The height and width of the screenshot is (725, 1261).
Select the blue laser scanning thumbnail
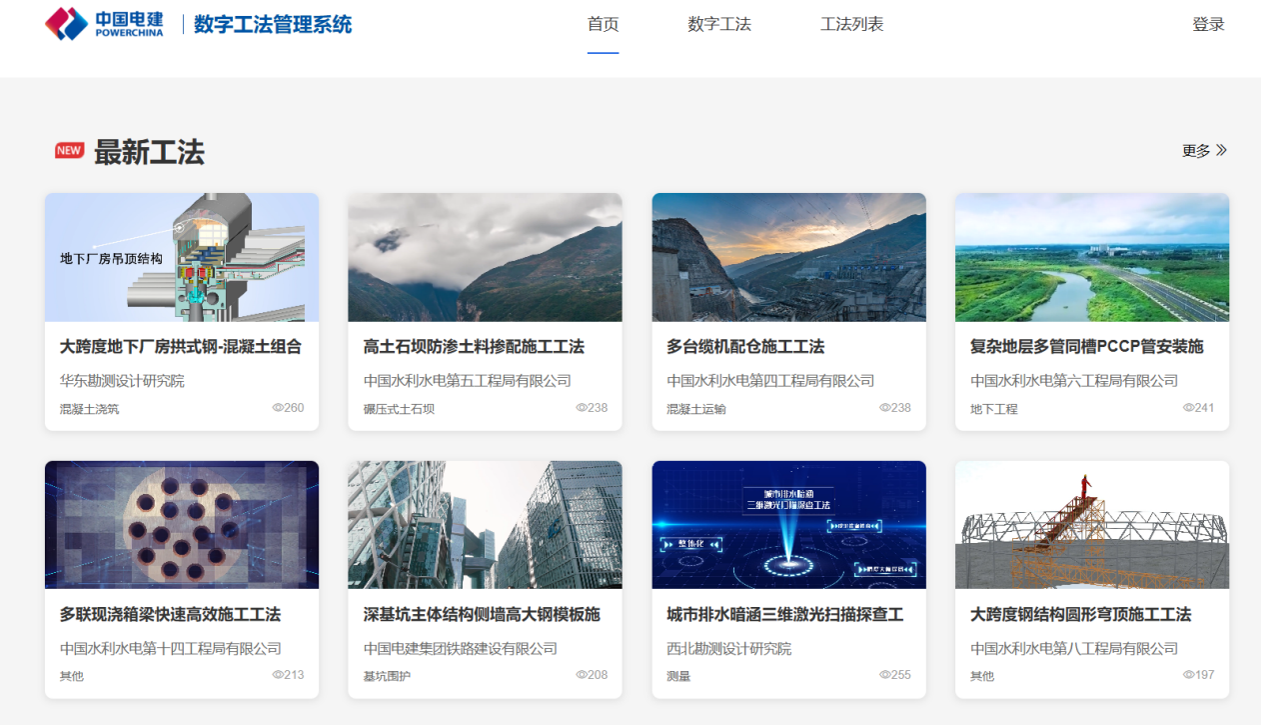click(x=788, y=524)
